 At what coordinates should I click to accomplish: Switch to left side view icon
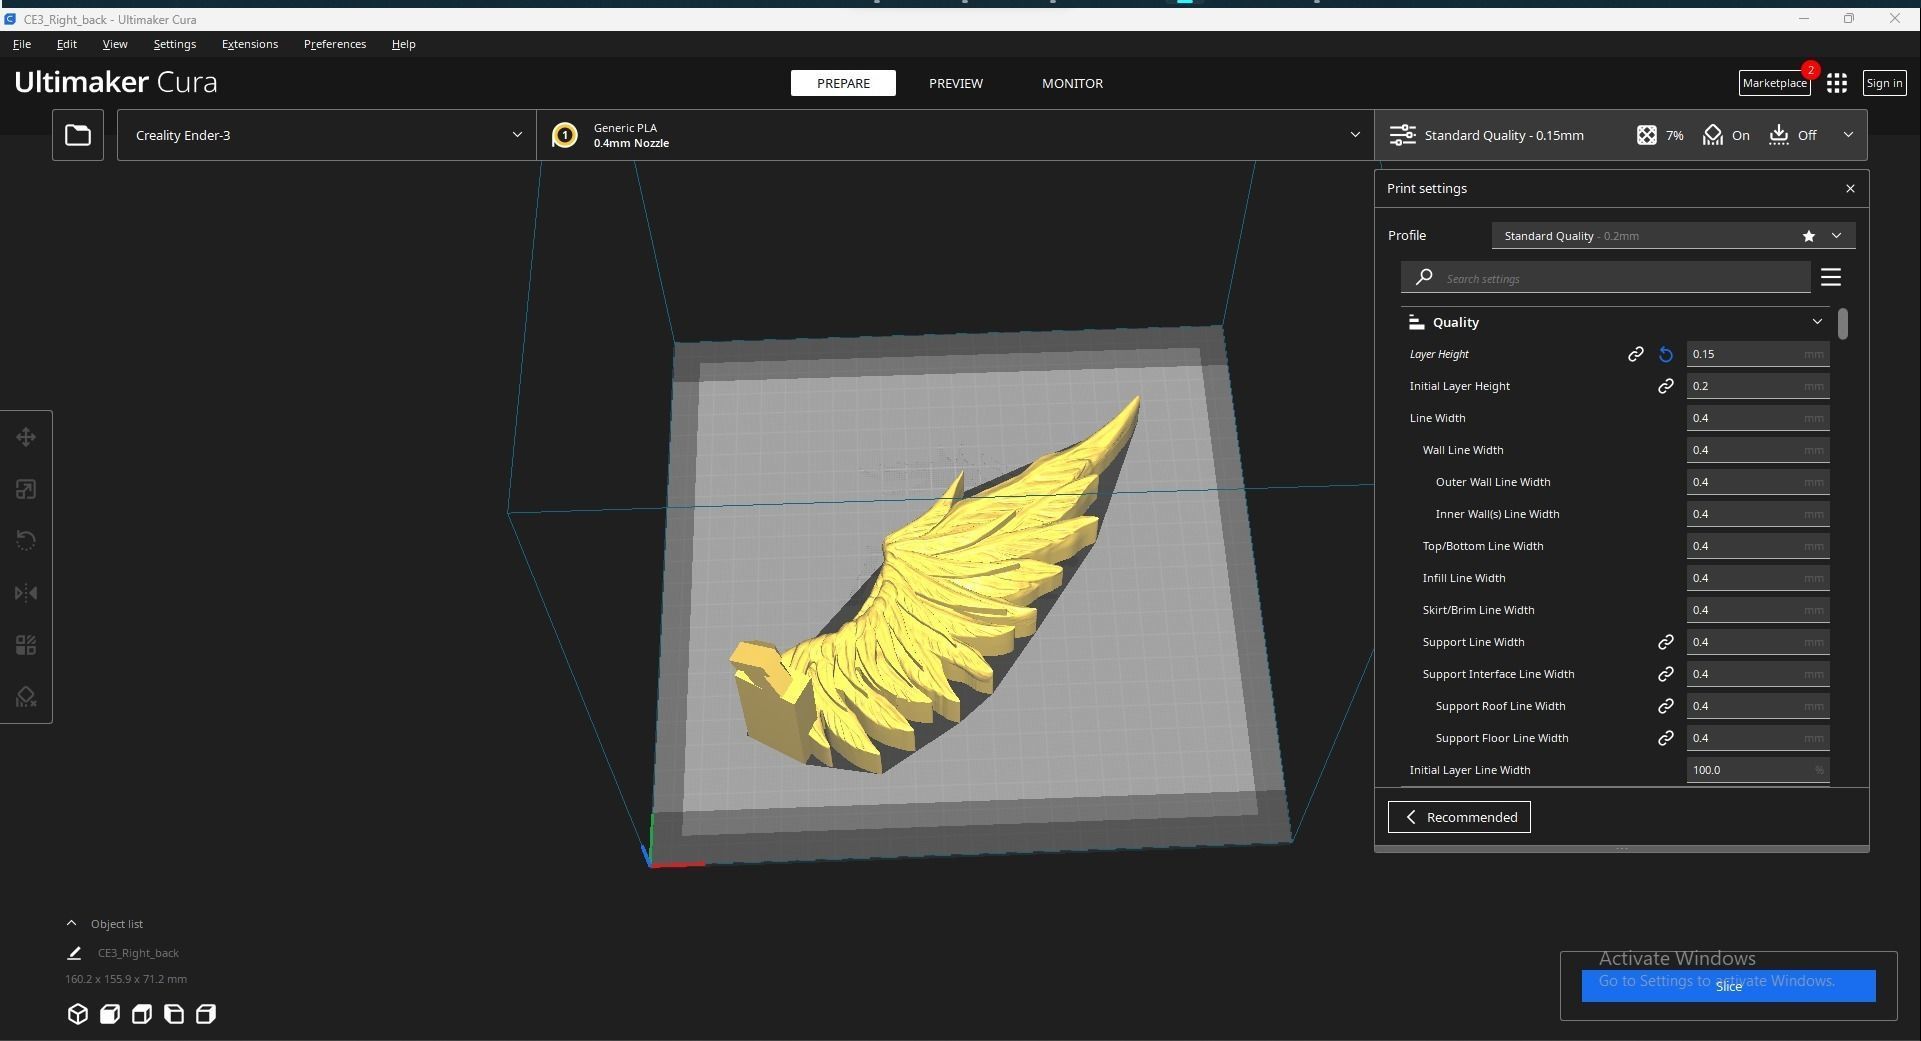pyautogui.click(x=174, y=1014)
